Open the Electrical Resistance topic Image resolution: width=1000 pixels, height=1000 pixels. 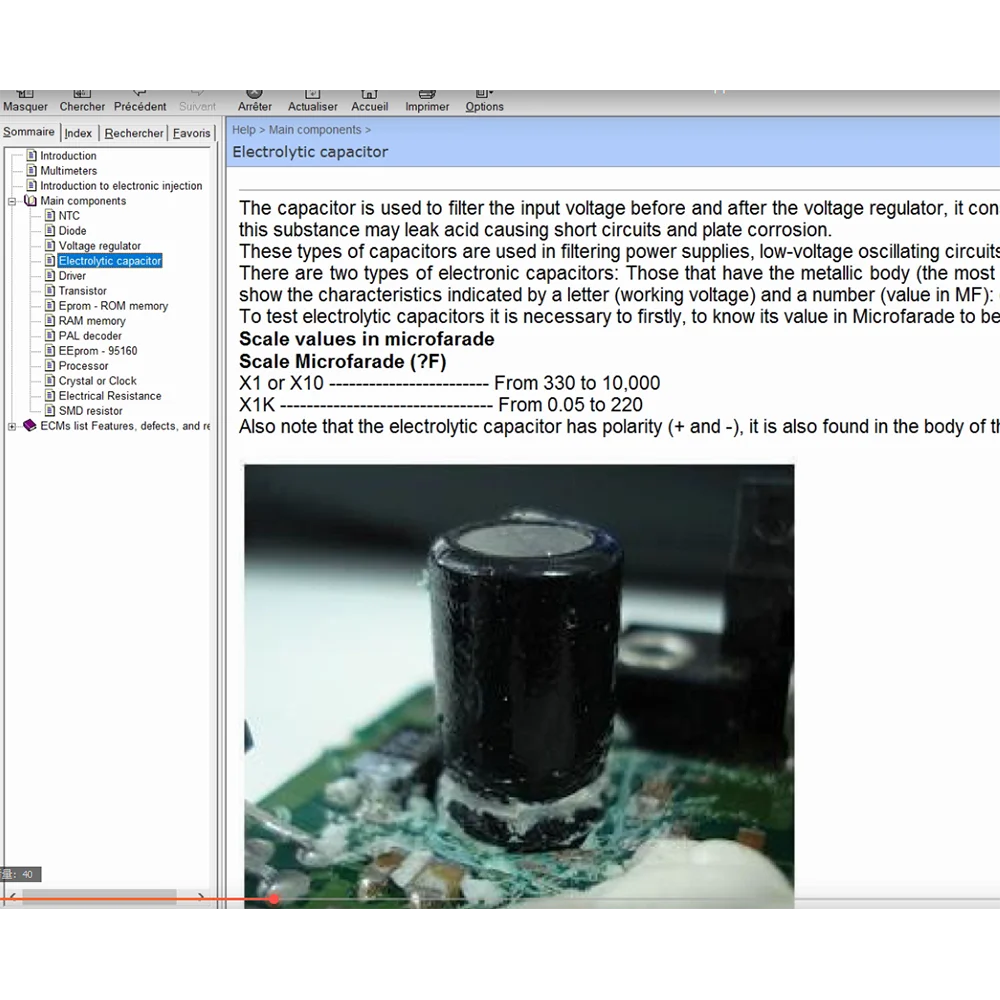click(x=110, y=395)
